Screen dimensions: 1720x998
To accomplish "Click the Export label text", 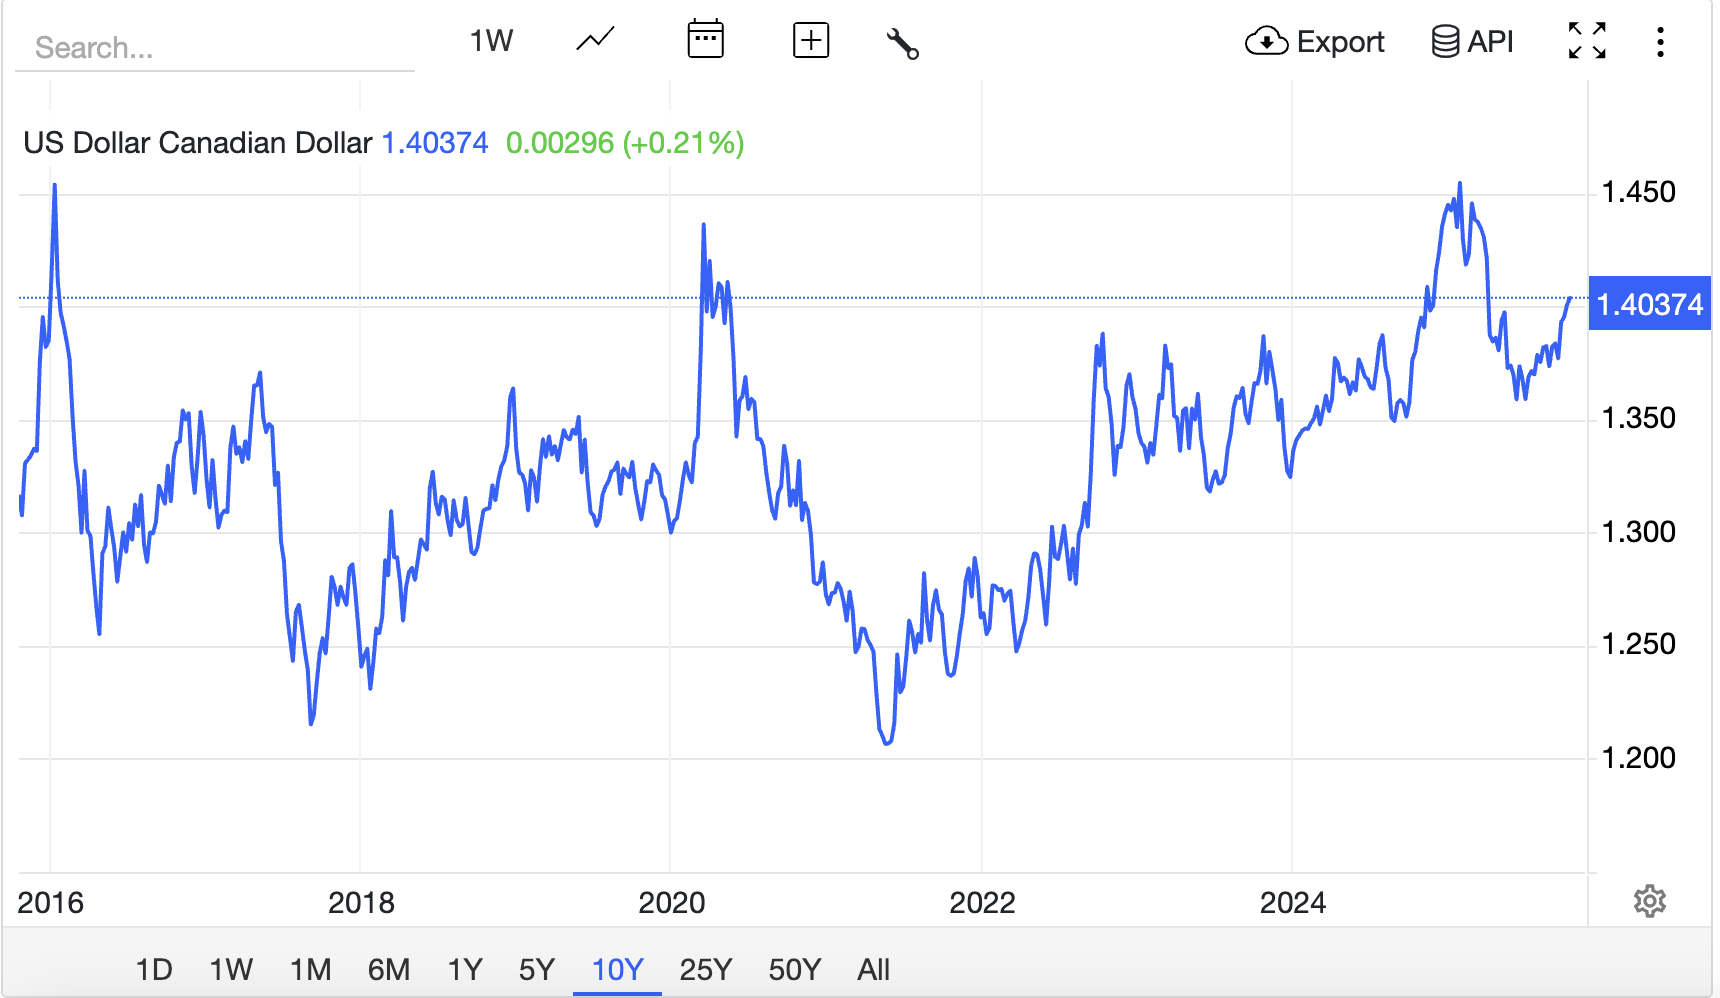I will tap(1340, 42).
